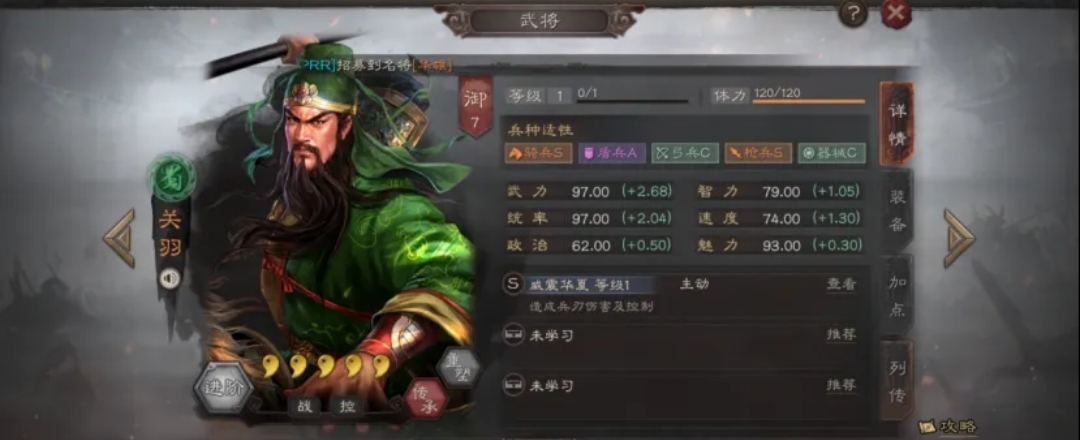Screen dimensions: 1080x440
Task: Click the S-rank skill icon 威震华夏
Action: [x=512, y=285]
